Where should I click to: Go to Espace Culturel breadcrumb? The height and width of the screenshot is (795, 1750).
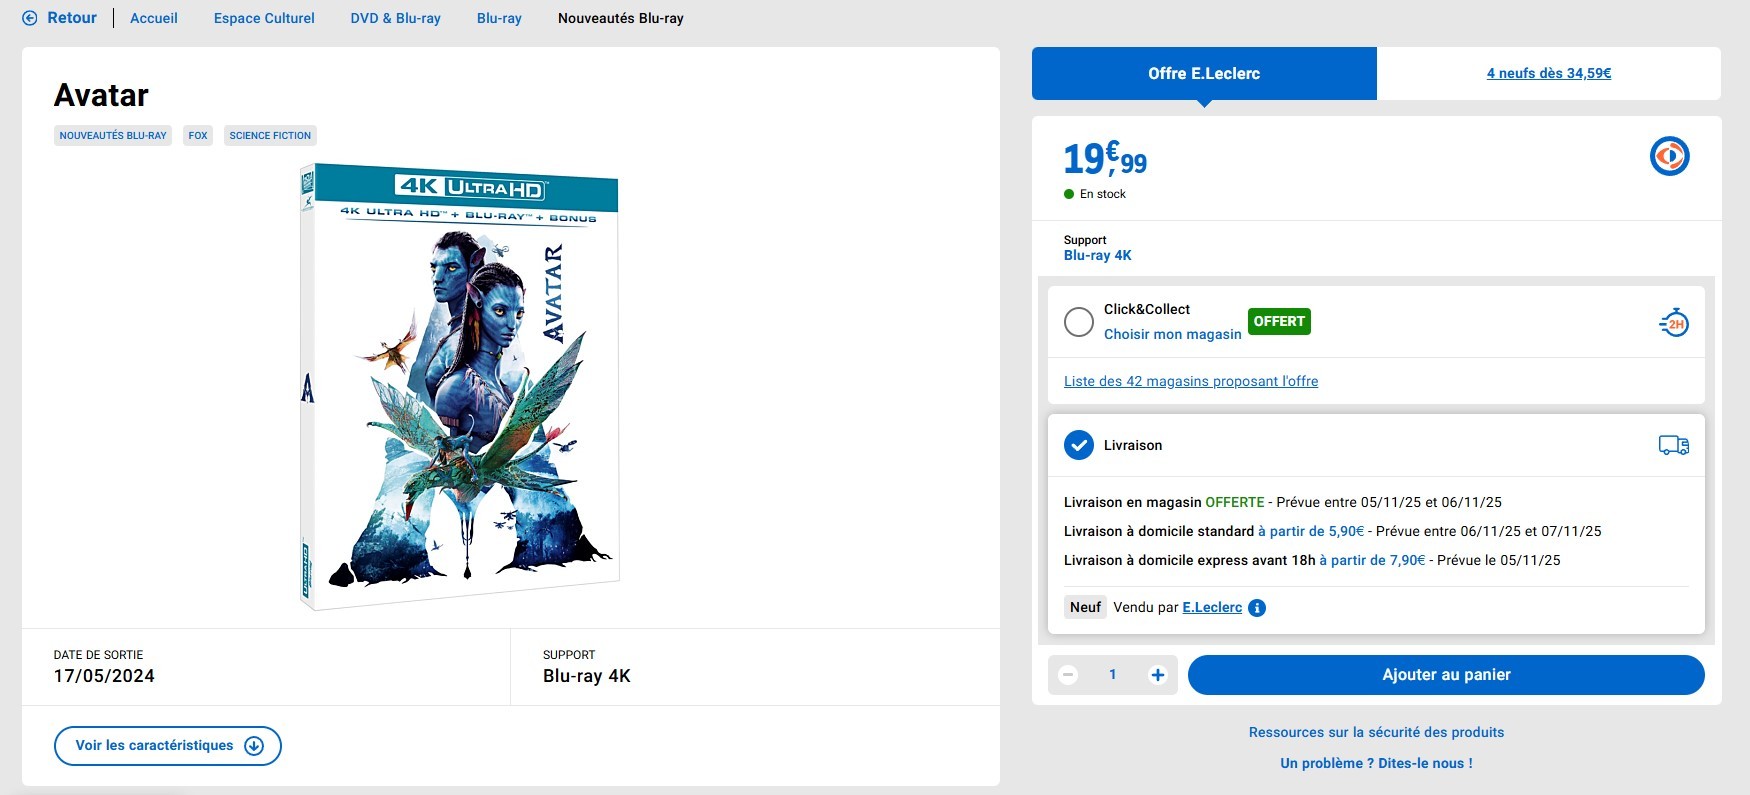click(x=264, y=18)
